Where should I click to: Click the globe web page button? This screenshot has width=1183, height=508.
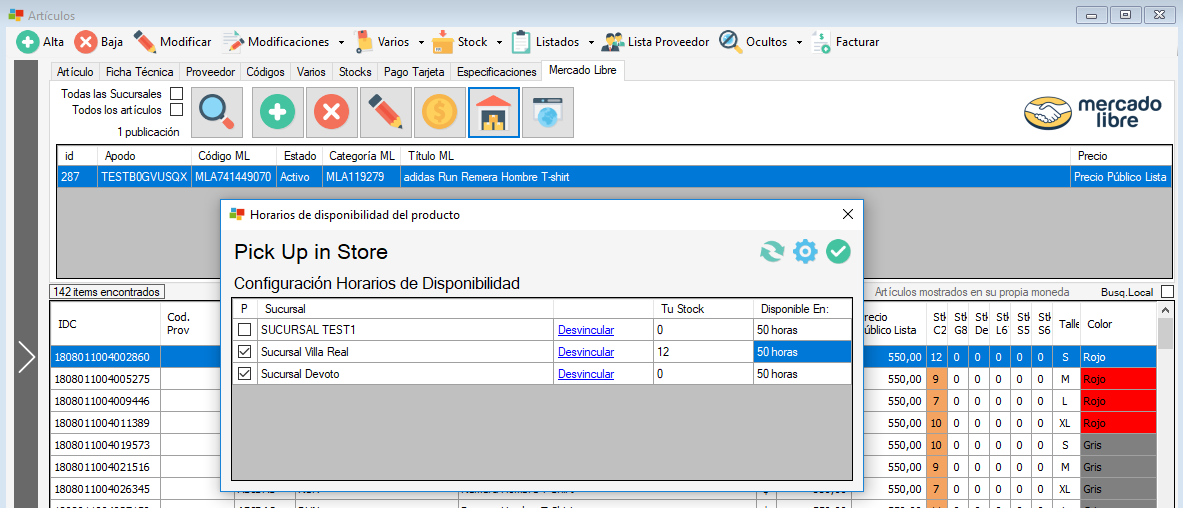point(548,112)
